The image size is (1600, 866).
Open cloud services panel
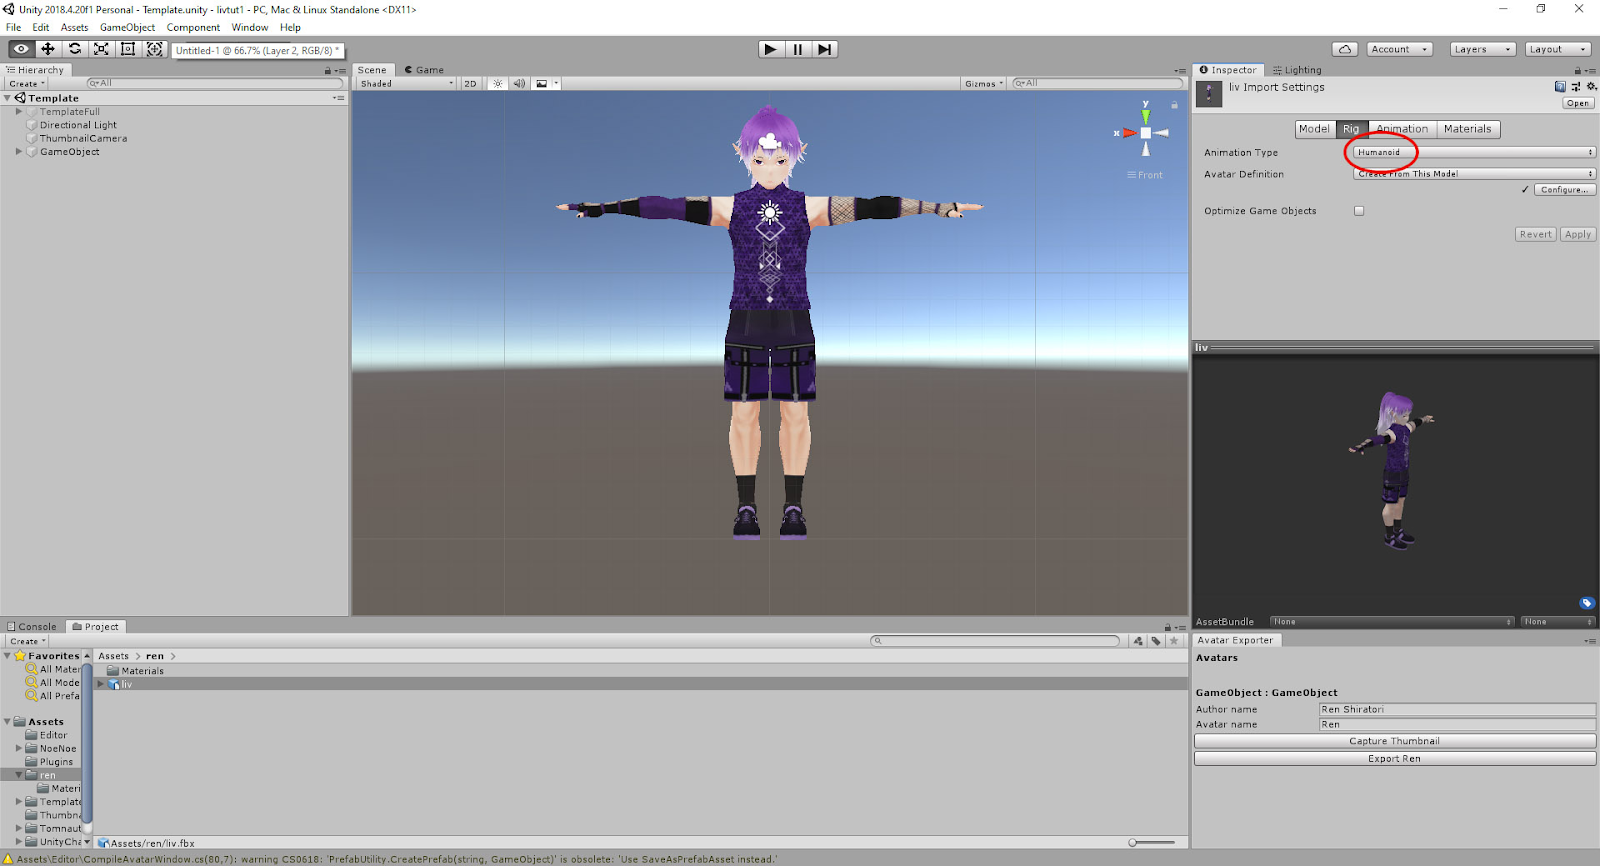tap(1345, 49)
